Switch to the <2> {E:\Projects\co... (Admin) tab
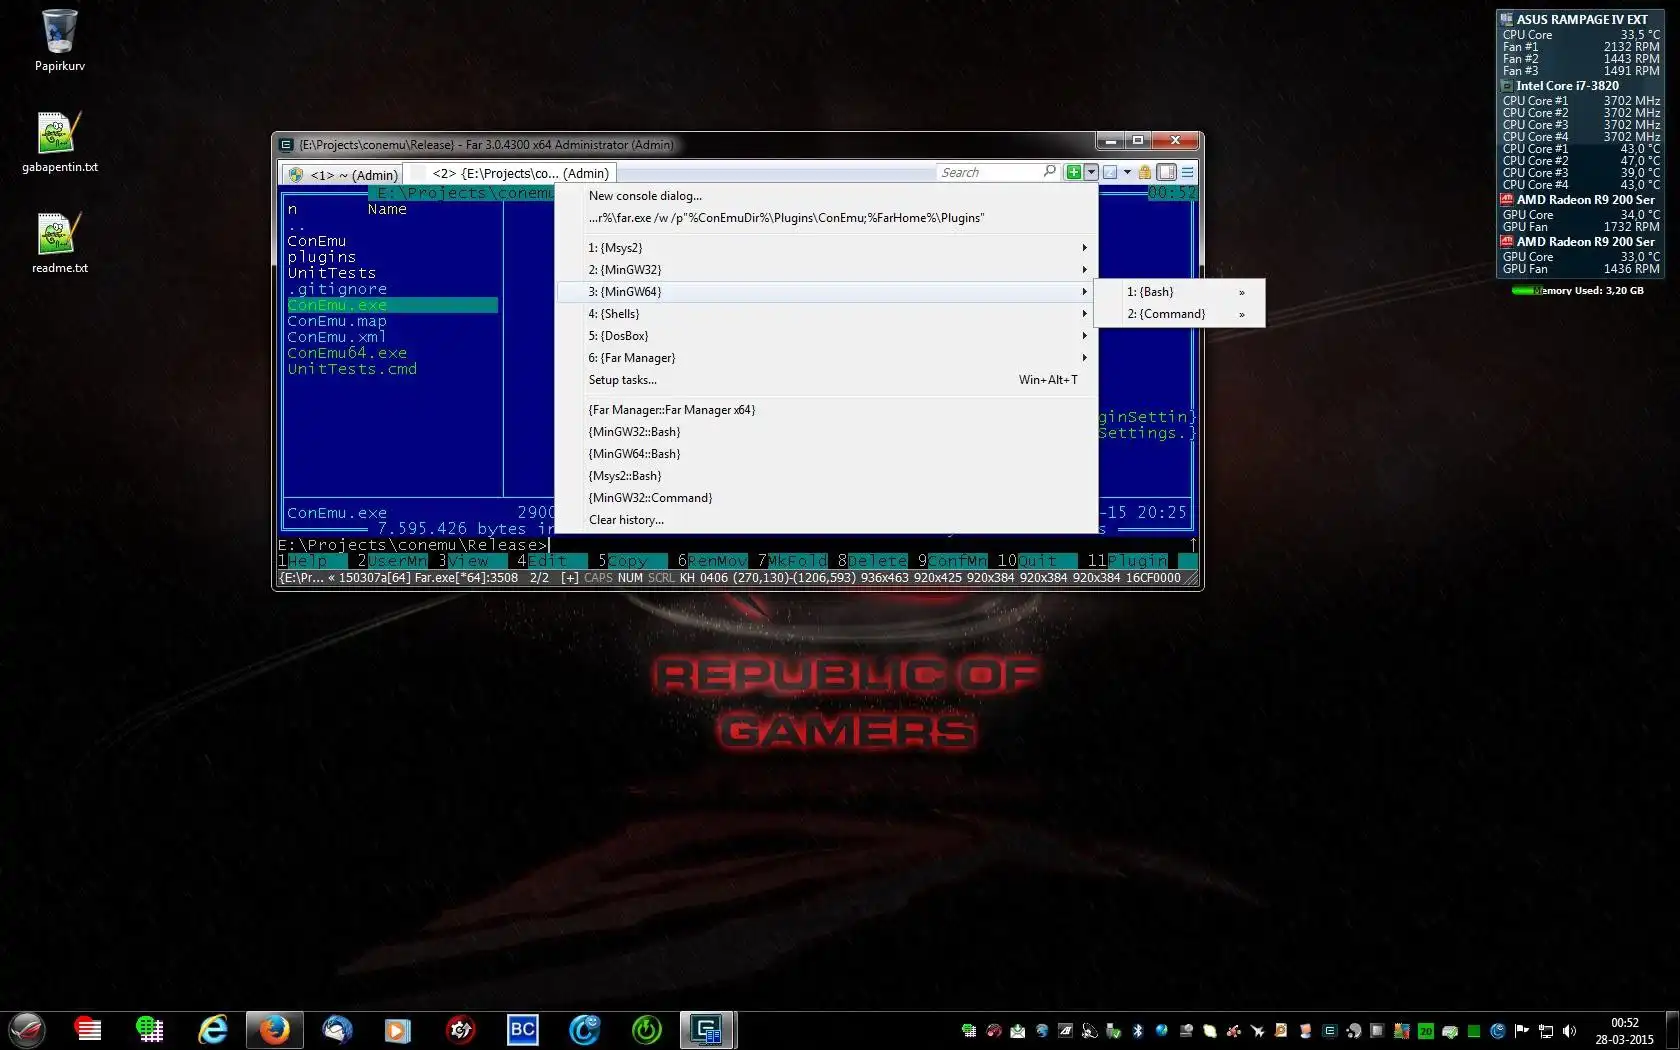 tap(510, 173)
